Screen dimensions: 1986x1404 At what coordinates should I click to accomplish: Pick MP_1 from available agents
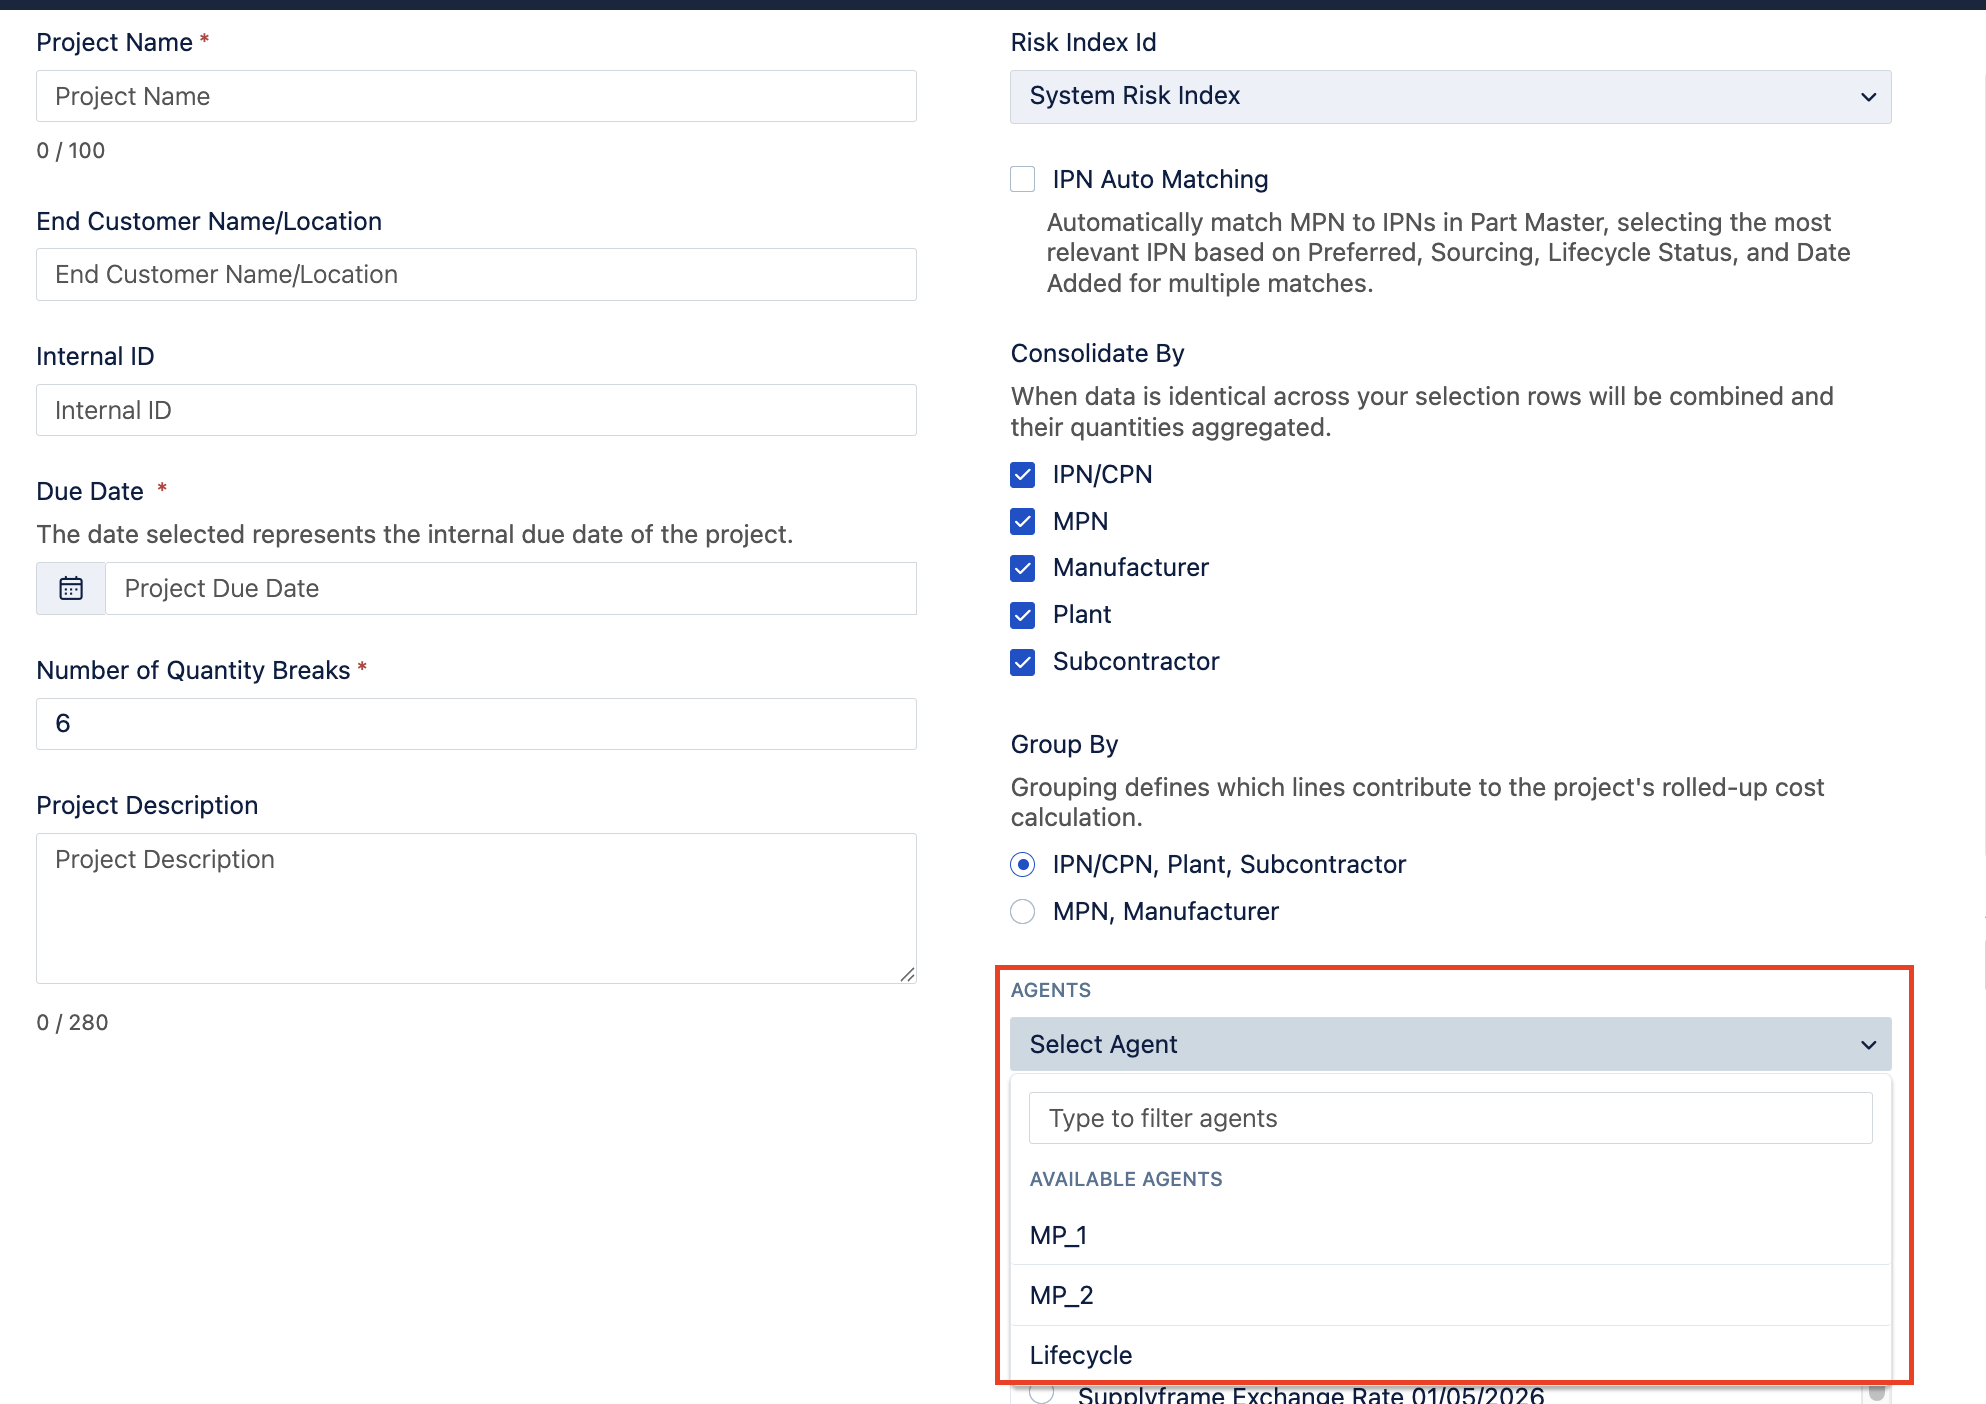[x=1058, y=1235]
